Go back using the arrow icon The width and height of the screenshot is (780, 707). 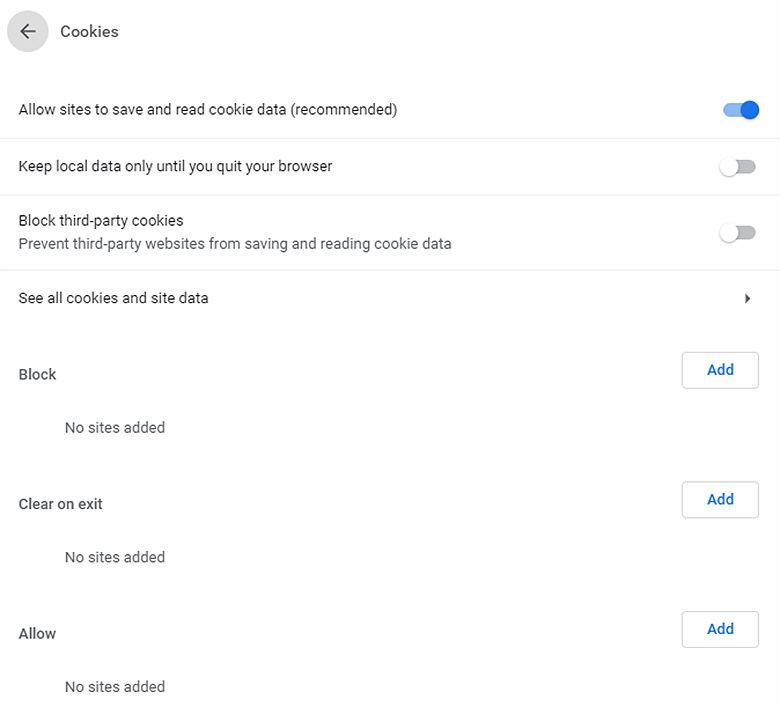(x=28, y=32)
